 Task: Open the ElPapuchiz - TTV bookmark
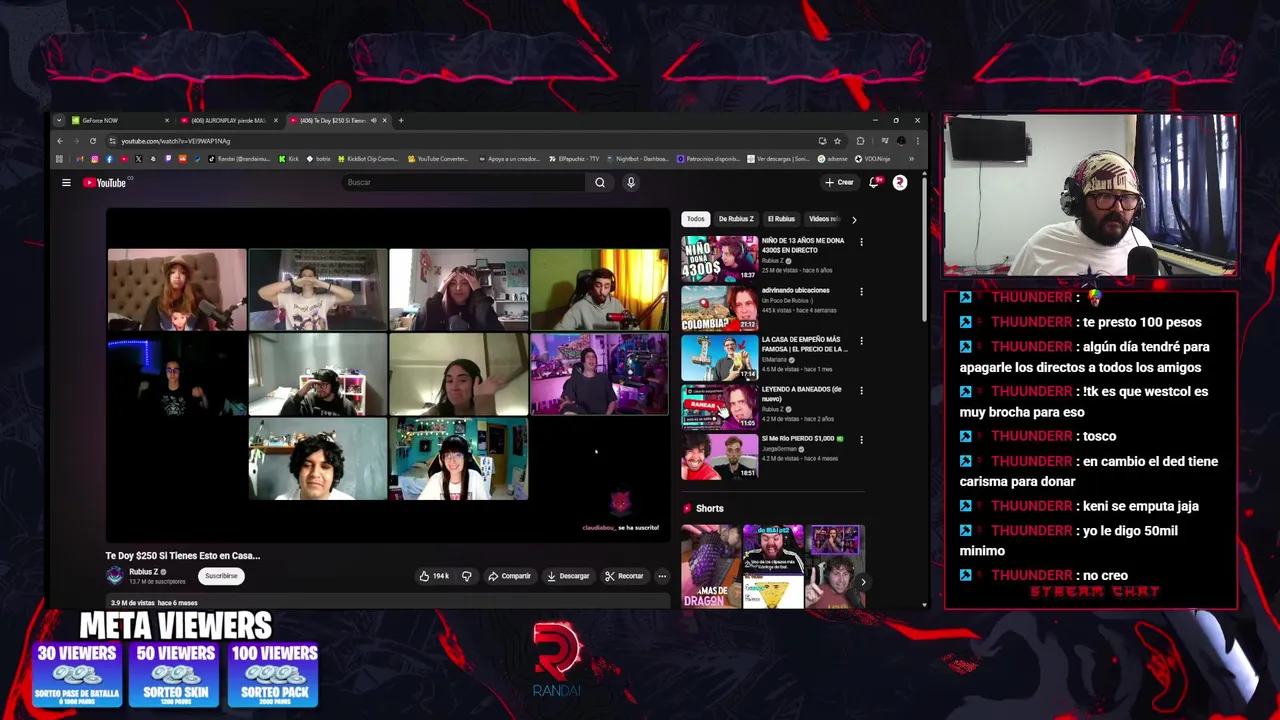574,159
